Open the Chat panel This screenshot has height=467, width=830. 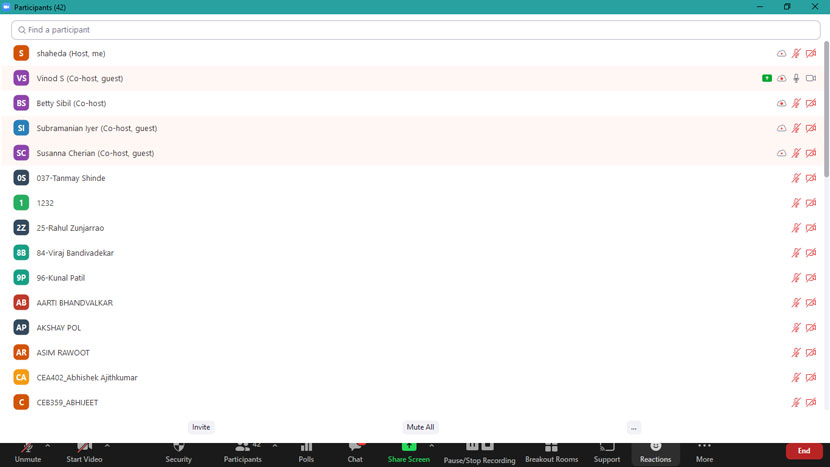(x=355, y=452)
